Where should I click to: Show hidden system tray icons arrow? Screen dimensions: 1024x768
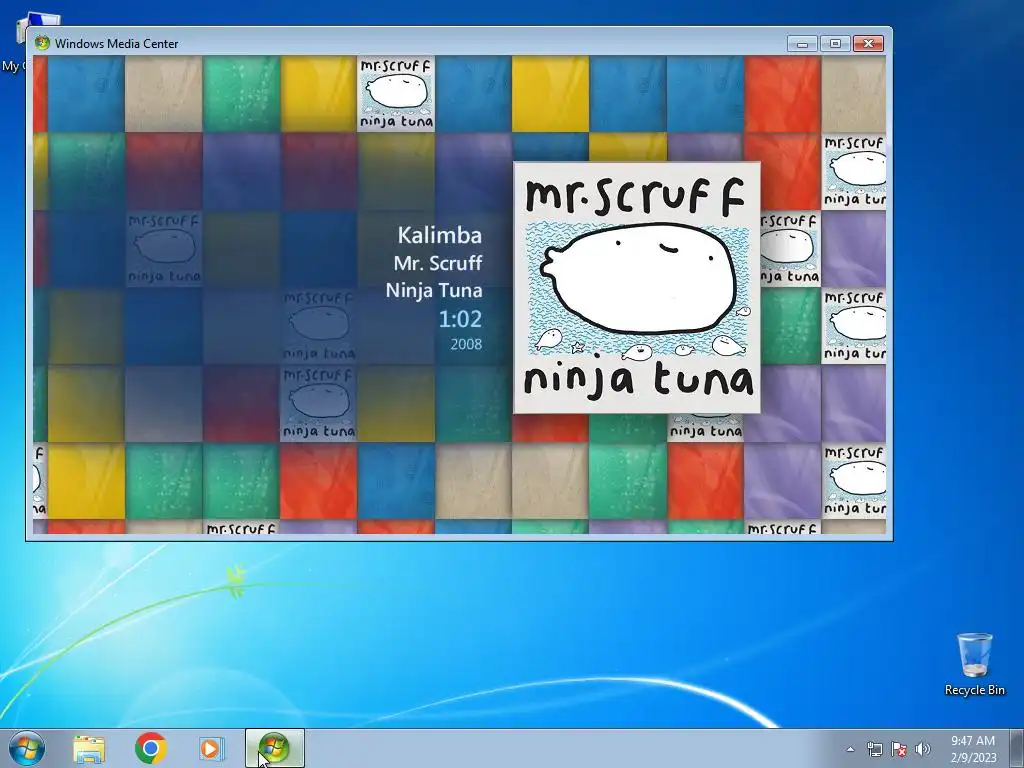coord(850,749)
